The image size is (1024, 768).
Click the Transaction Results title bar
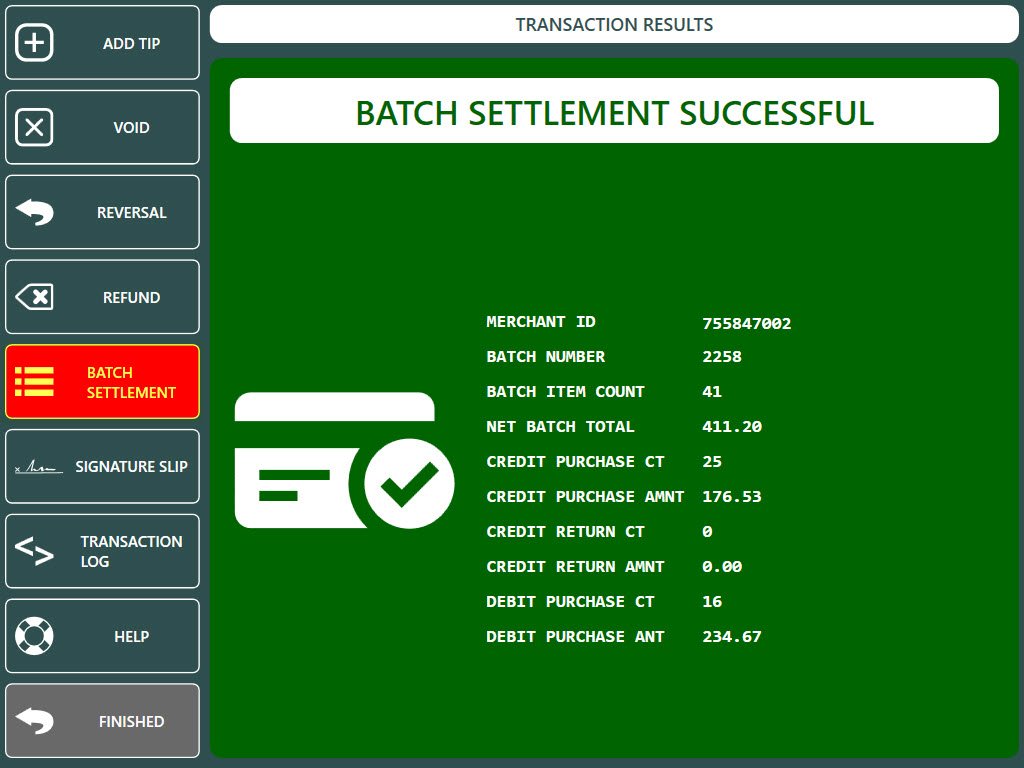614,24
